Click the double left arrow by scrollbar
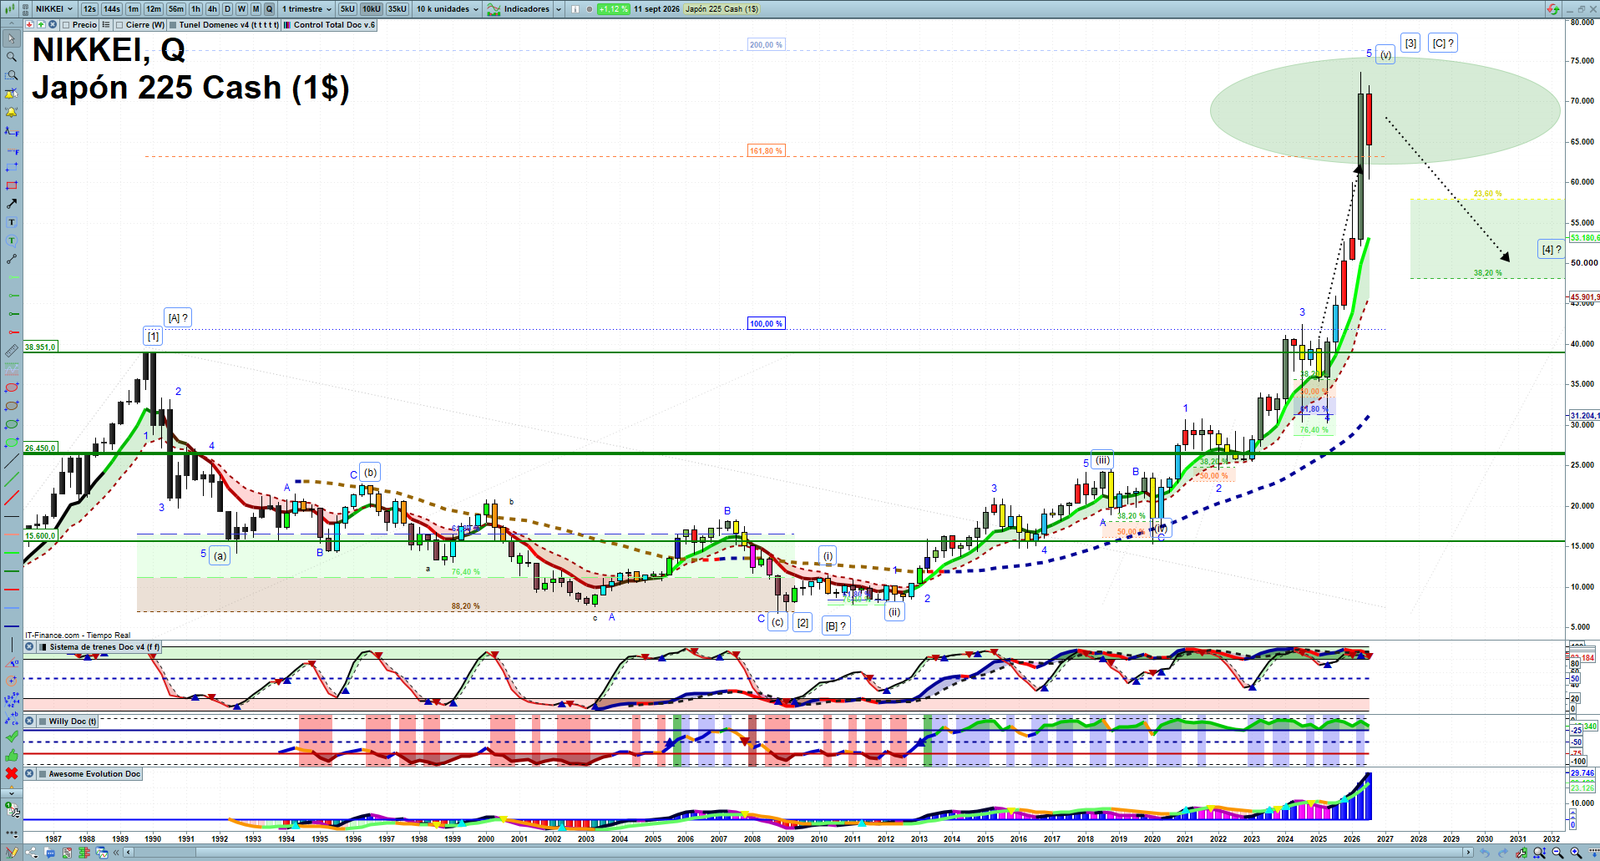The width and height of the screenshot is (1600, 861). point(117,853)
